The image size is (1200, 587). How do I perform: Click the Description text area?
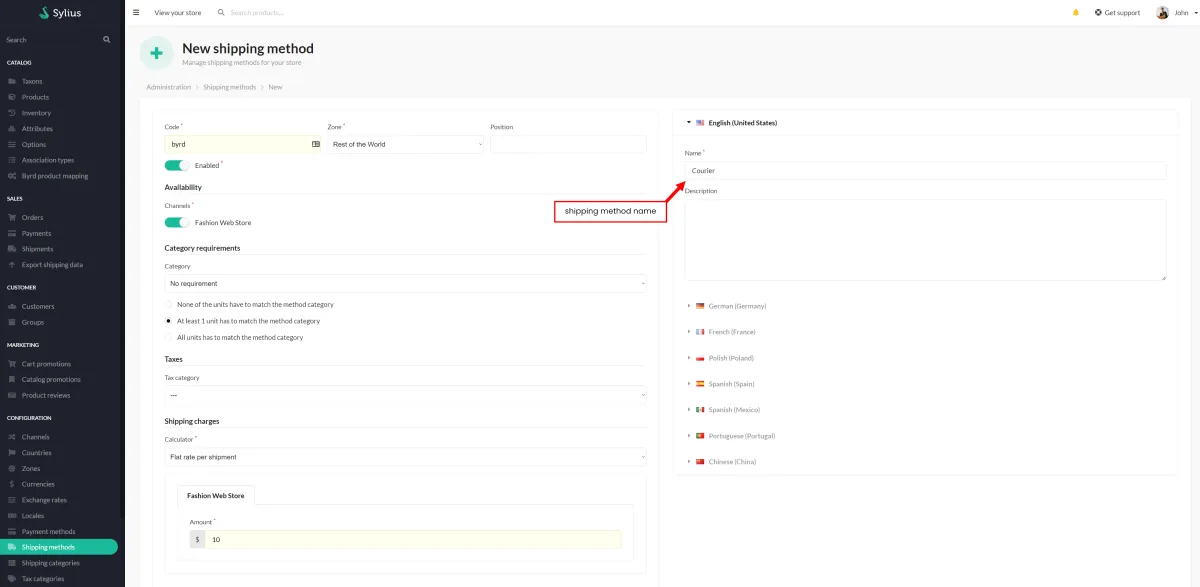point(925,240)
